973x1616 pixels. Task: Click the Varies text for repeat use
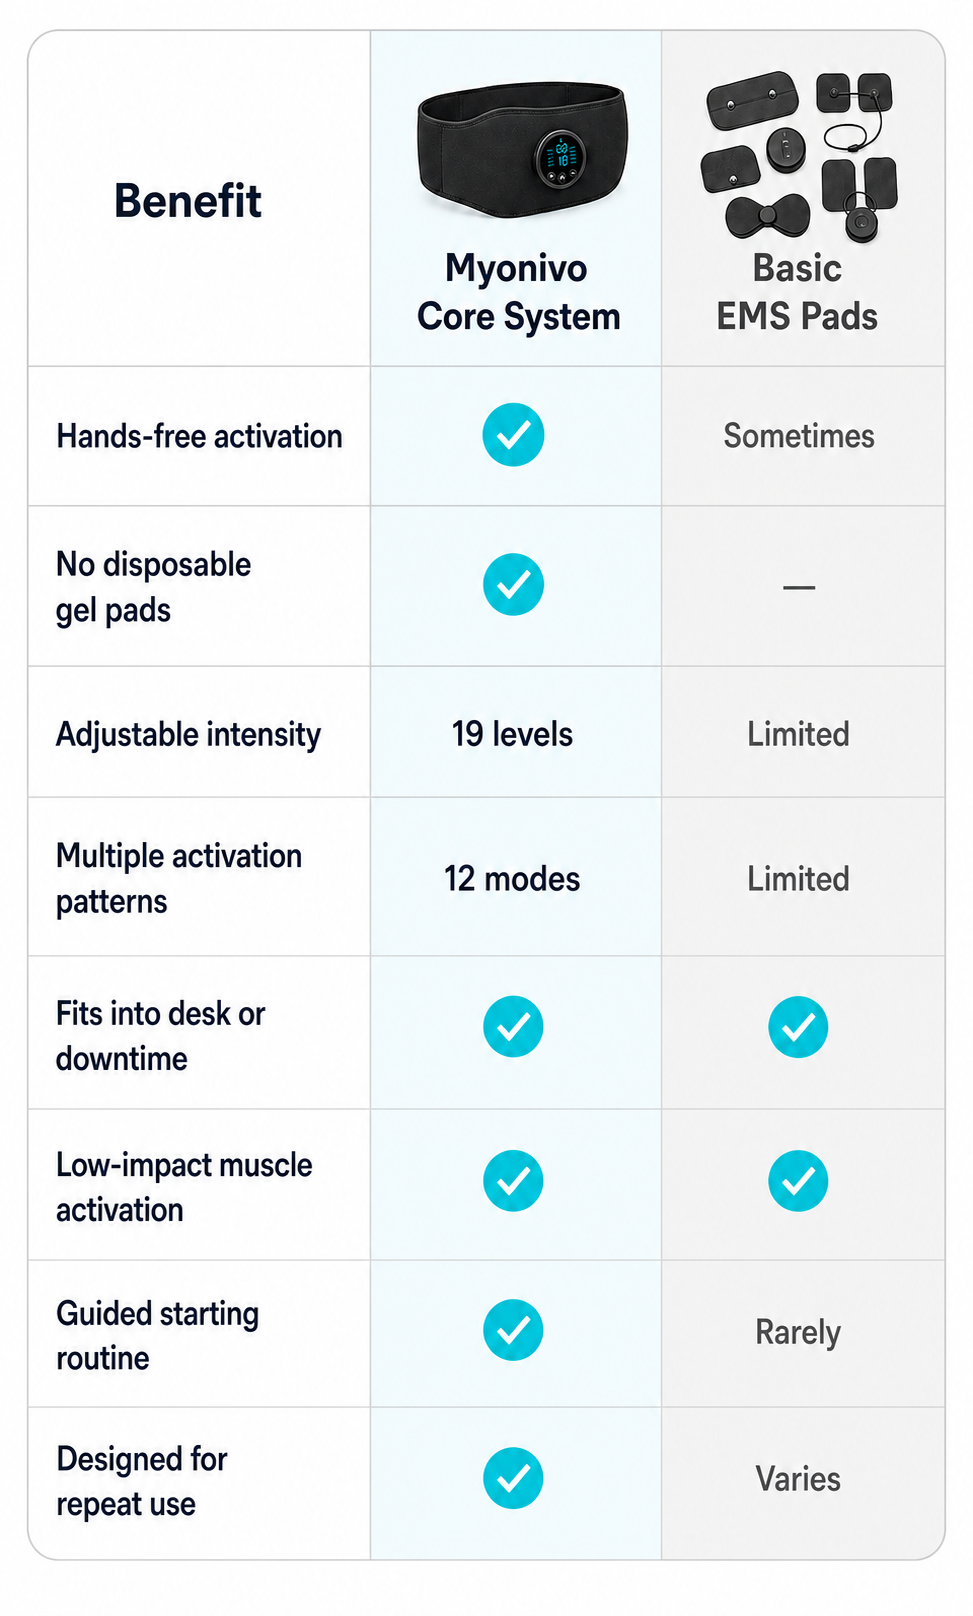coord(798,1479)
